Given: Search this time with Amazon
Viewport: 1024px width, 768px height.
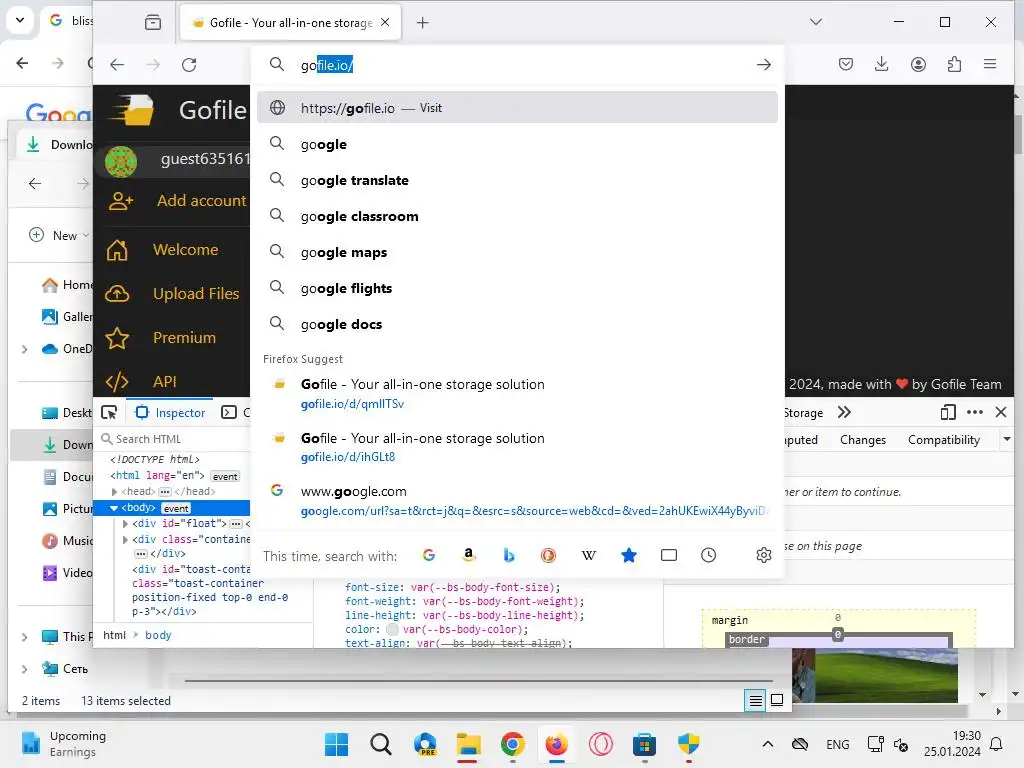Looking at the screenshot, I should click(x=468, y=555).
